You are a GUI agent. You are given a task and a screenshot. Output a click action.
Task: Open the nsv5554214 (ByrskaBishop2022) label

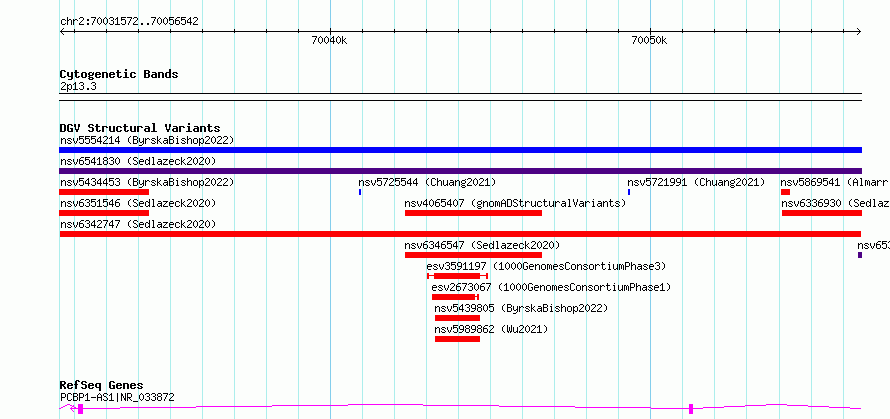[x=147, y=140]
